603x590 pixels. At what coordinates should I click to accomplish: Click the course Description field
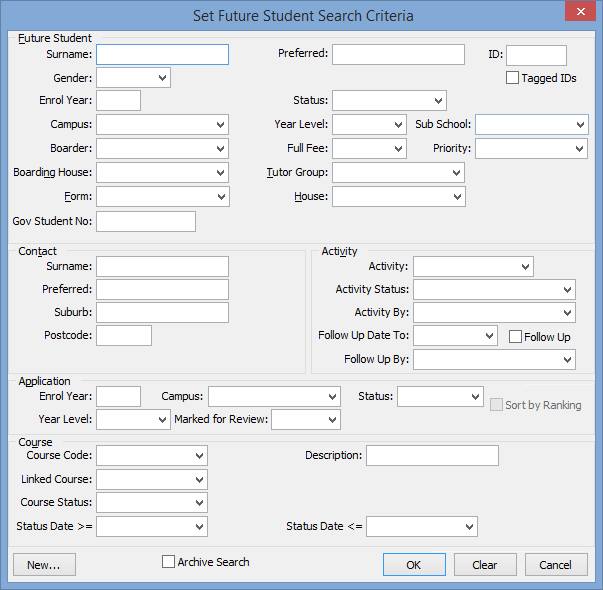click(x=432, y=456)
